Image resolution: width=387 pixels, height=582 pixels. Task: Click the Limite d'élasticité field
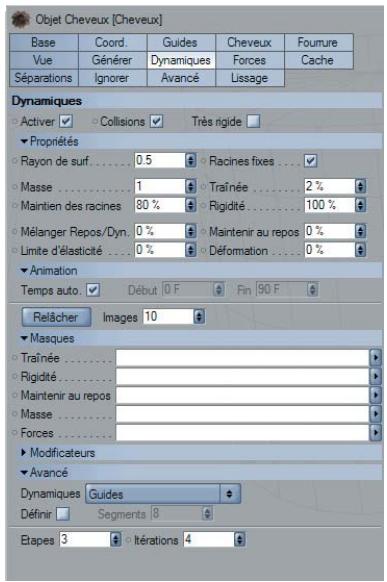[160, 250]
